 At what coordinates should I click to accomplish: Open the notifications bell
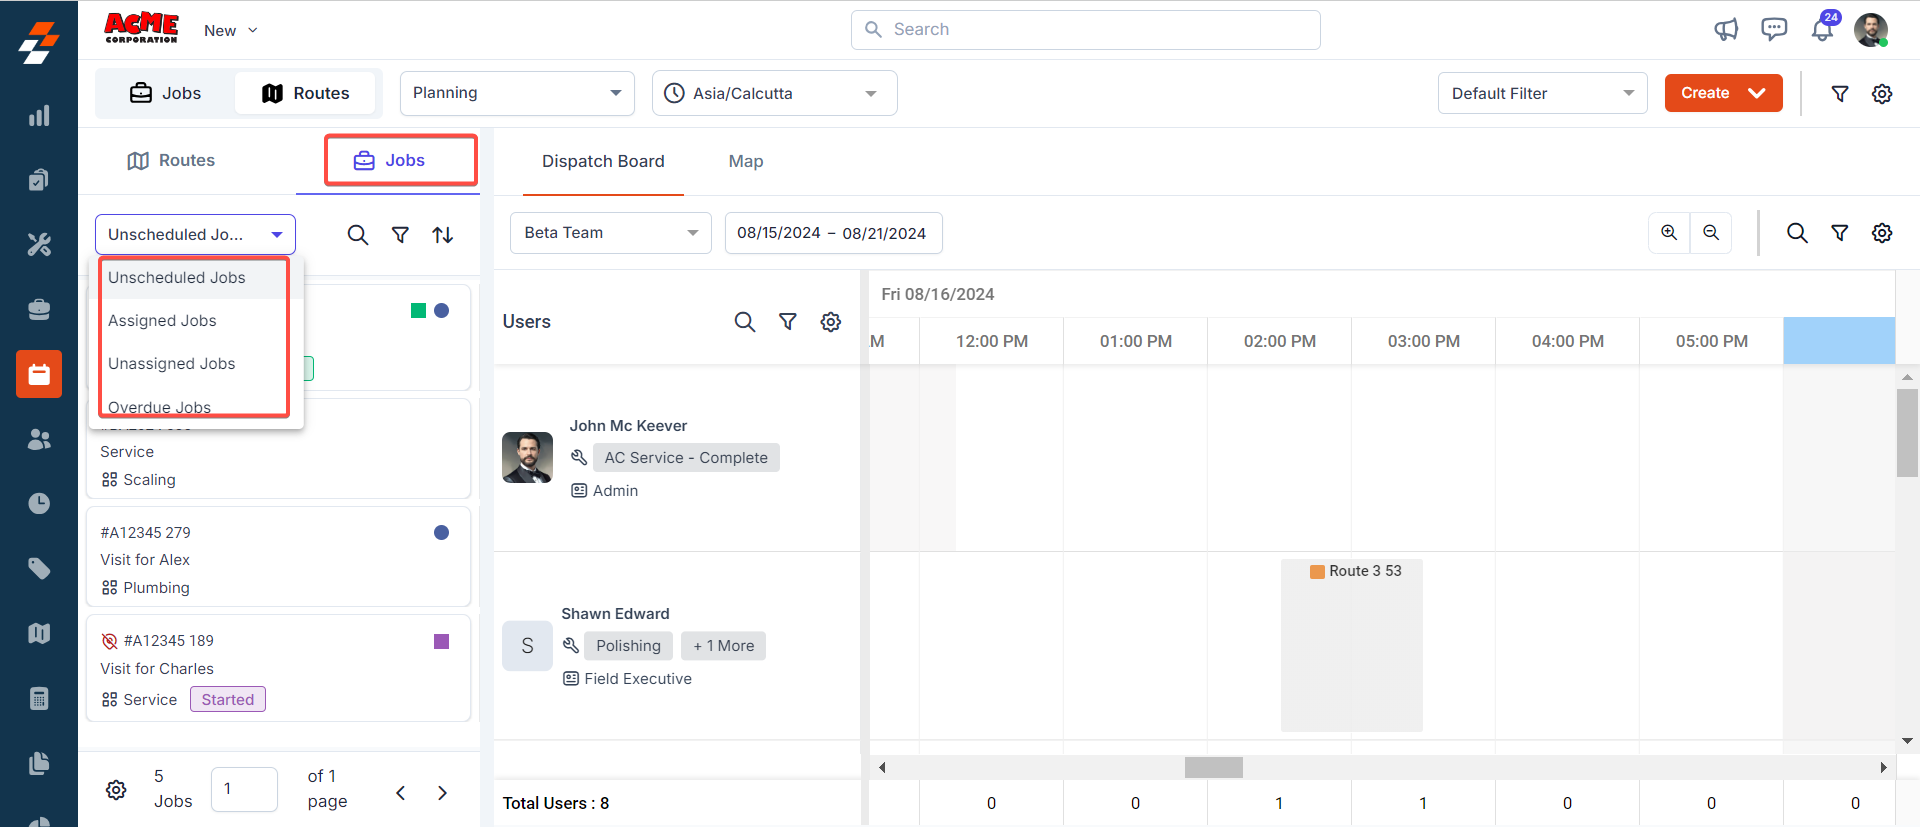[1822, 30]
